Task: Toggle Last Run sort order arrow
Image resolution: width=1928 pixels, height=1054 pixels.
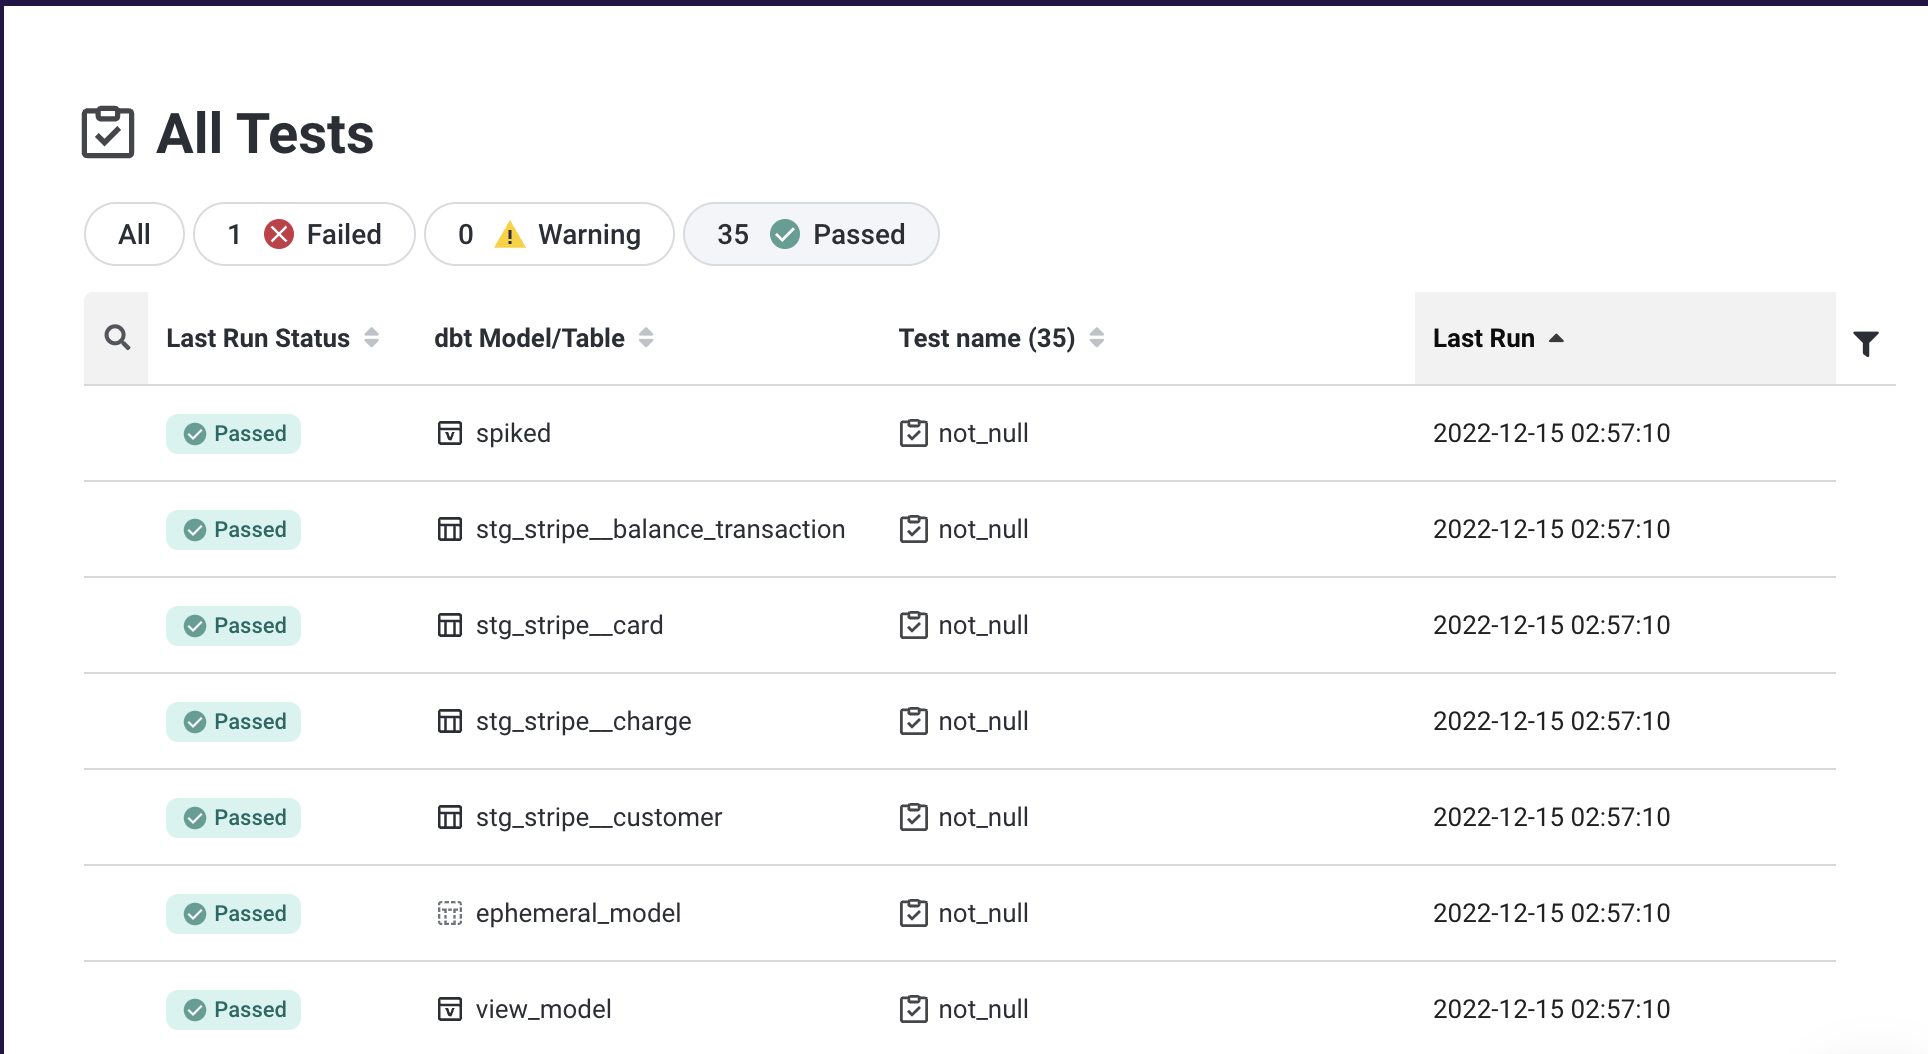Action: pos(1556,339)
